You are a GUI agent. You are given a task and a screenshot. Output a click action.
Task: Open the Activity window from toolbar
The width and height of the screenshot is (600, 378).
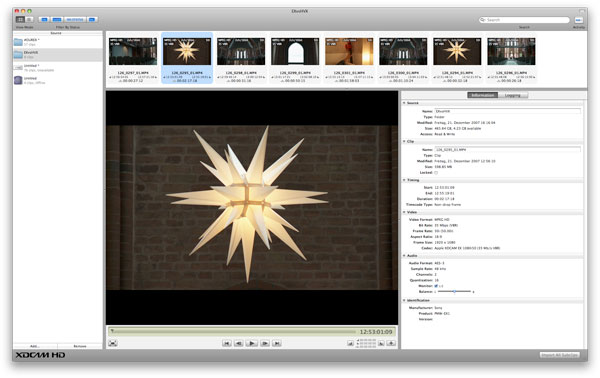579,20
